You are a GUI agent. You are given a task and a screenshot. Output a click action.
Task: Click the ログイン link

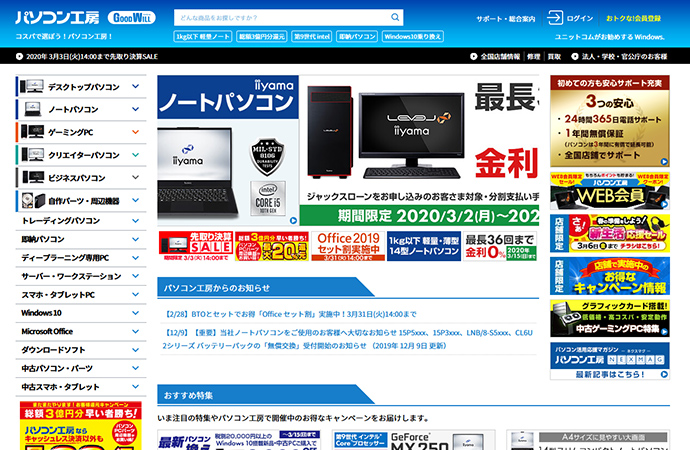pos(580,18)
